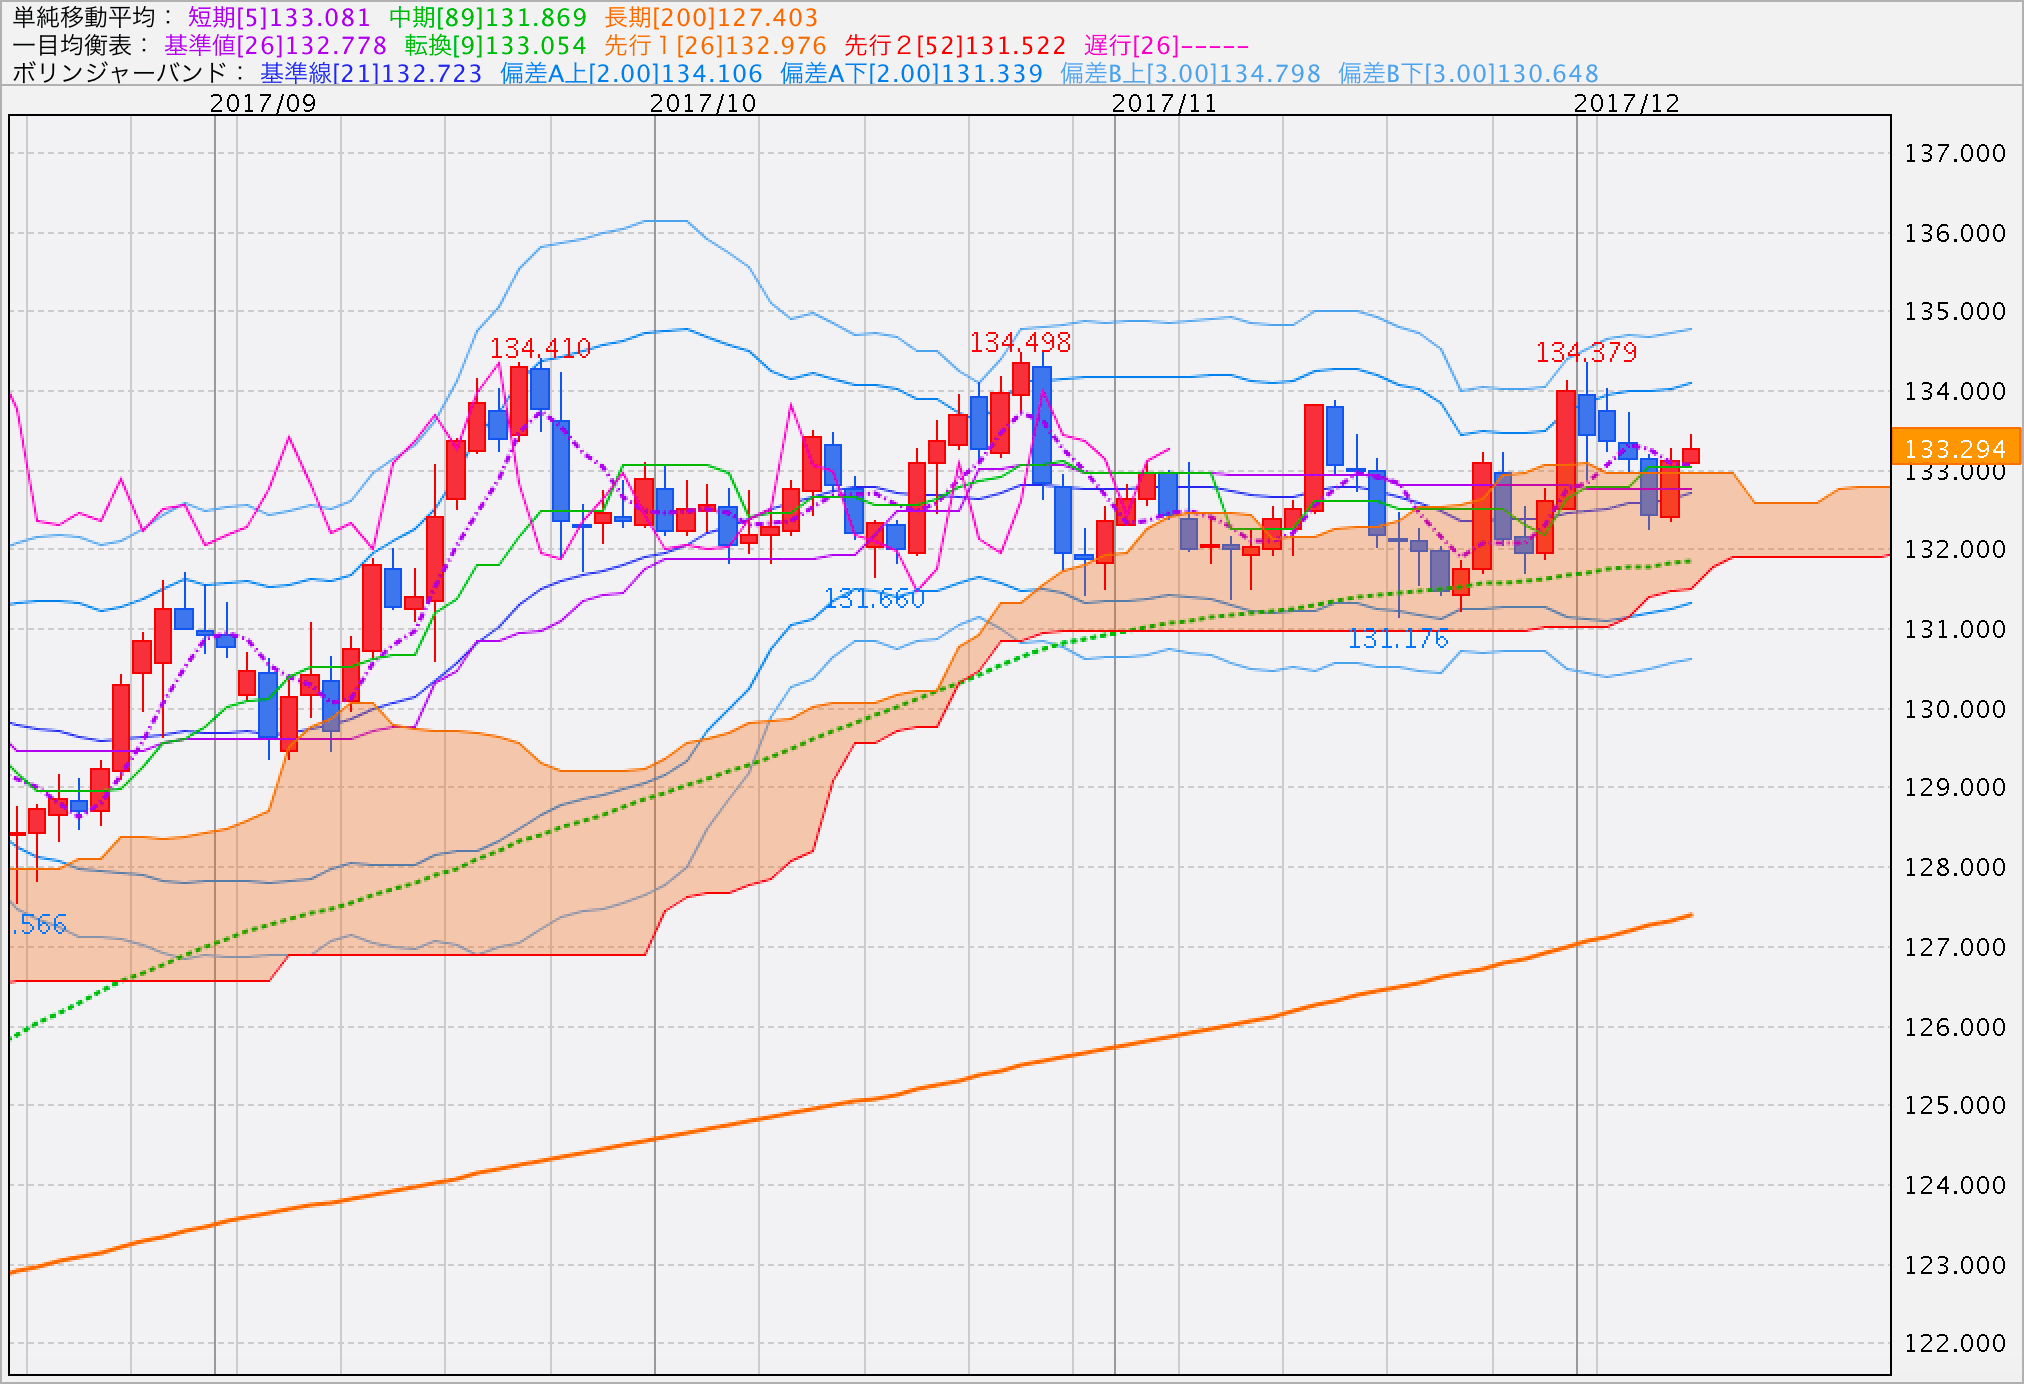Click the 遅行[26] legend entry
Viewport: 2024px width, 1384px height.
click(1166, 45)
